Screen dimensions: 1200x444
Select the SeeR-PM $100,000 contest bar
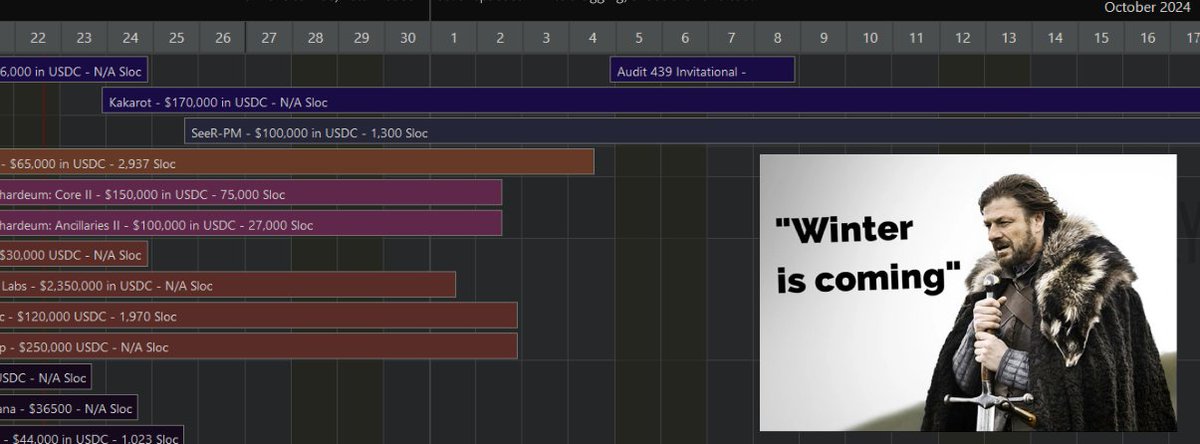pos(692,131)
